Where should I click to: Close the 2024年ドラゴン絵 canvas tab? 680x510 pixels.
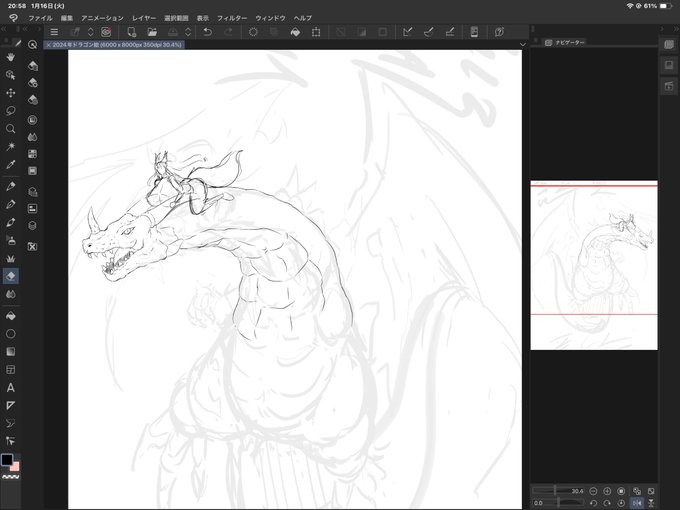point(49,45)
